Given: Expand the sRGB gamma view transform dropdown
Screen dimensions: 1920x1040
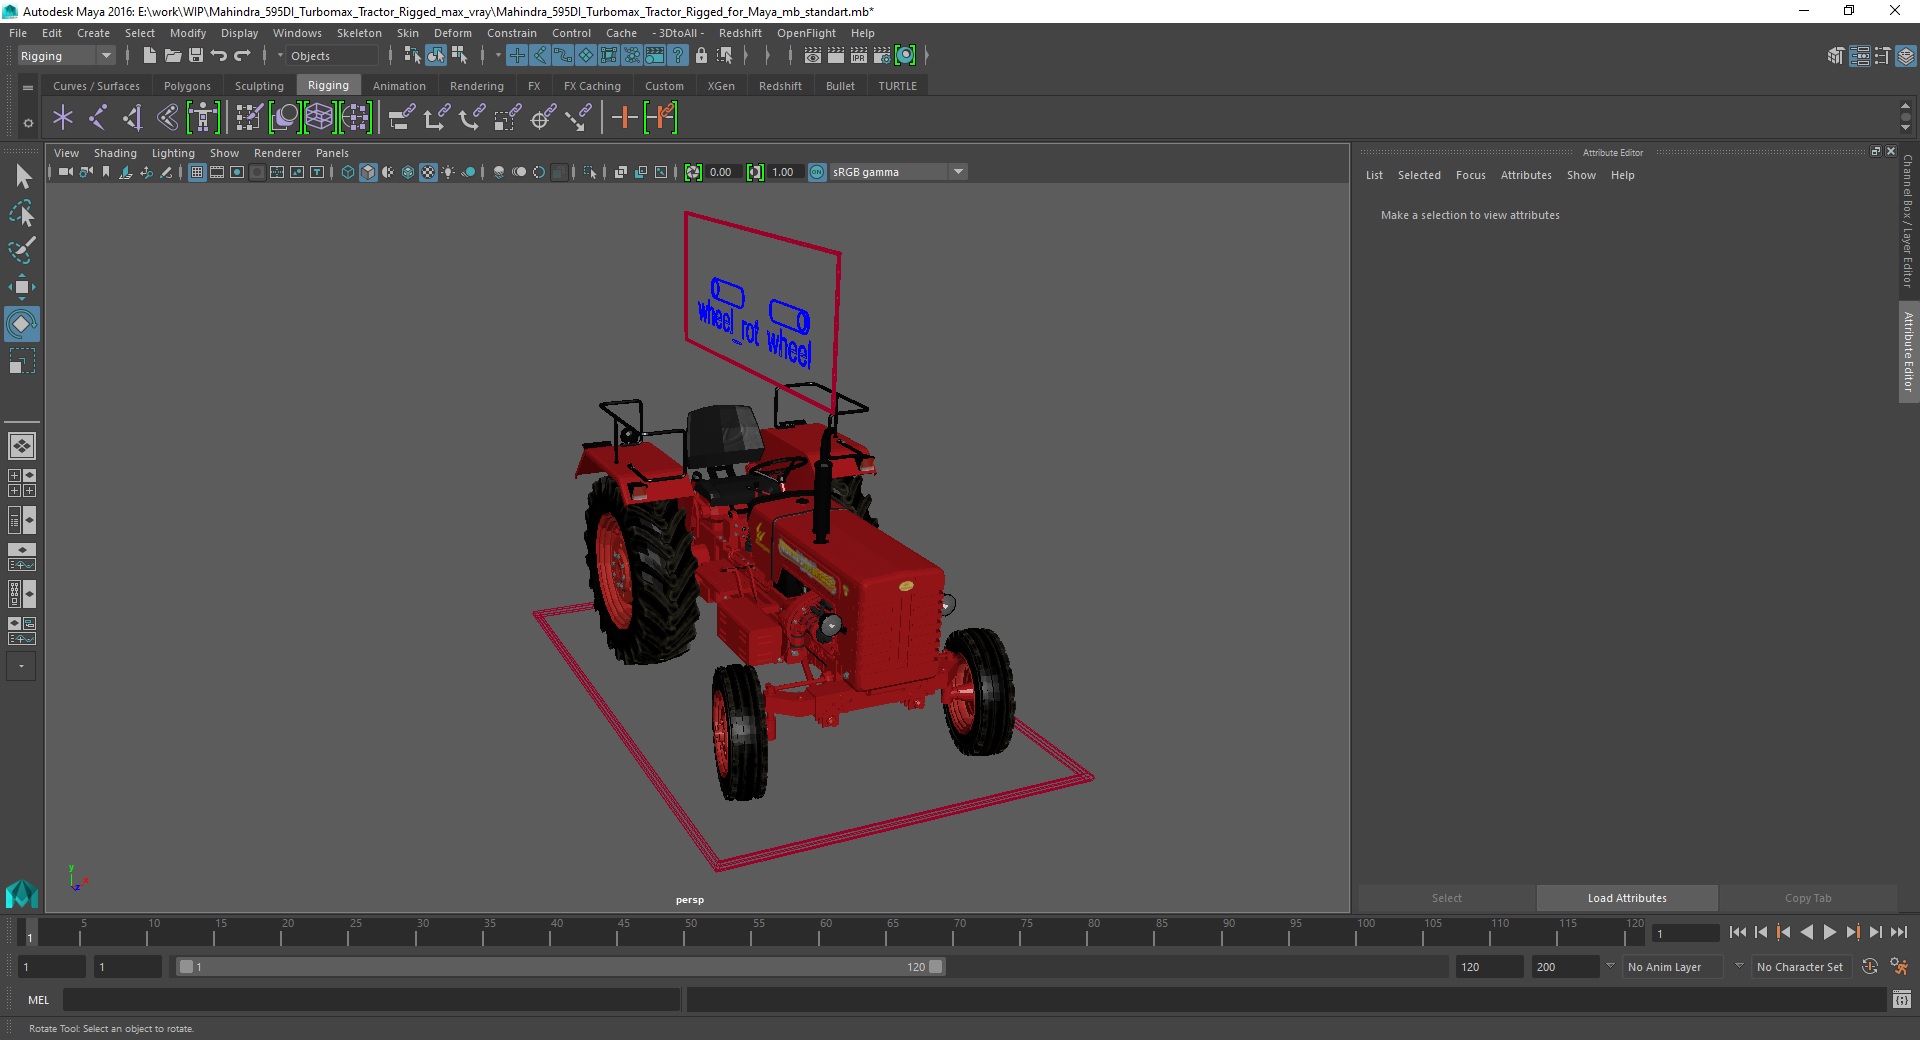Looking at the screenshot, I should [x=958, y=172].
